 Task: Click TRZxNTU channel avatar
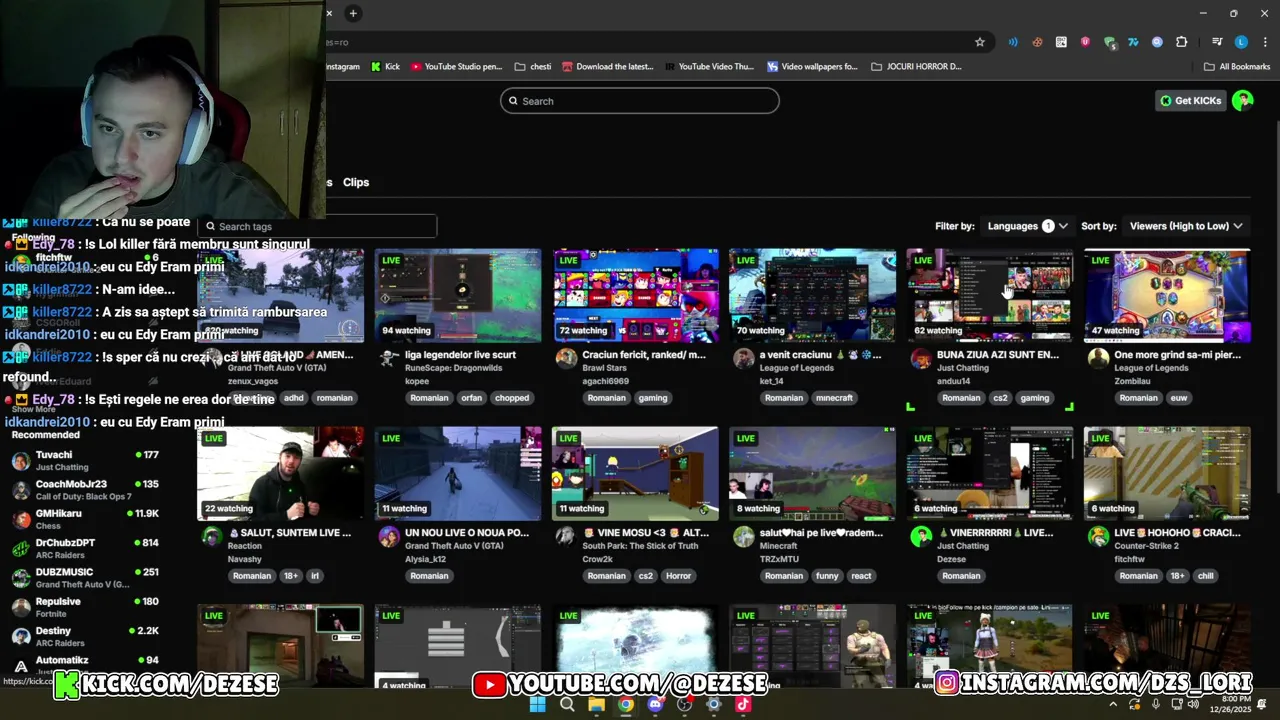coord(743,536)
